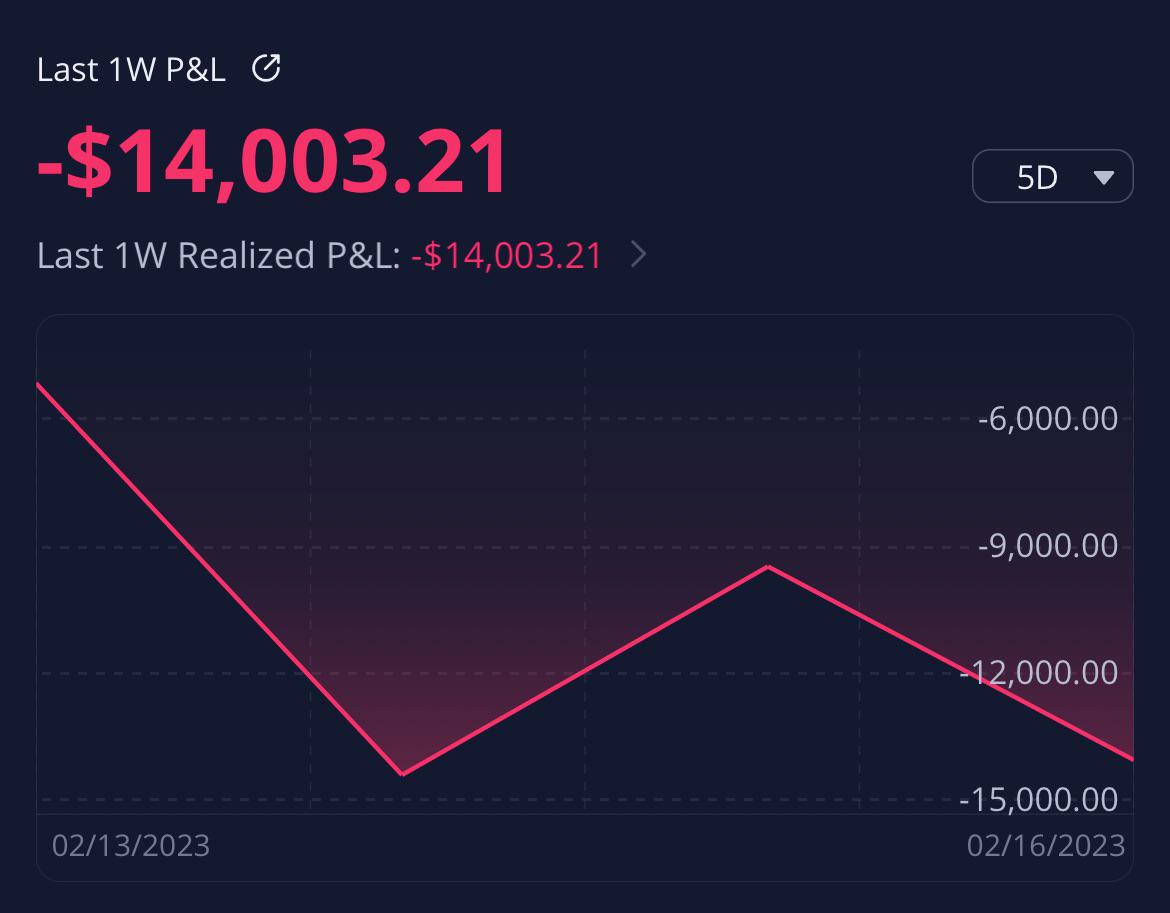Select the -9,000.00 axis label
This screenshot has width=1170, height=913.
point(1047,546)
